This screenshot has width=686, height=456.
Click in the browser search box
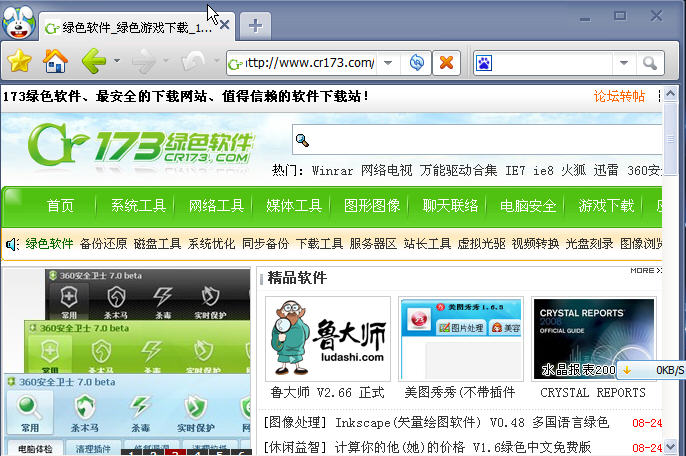click(x=552, y=63)
